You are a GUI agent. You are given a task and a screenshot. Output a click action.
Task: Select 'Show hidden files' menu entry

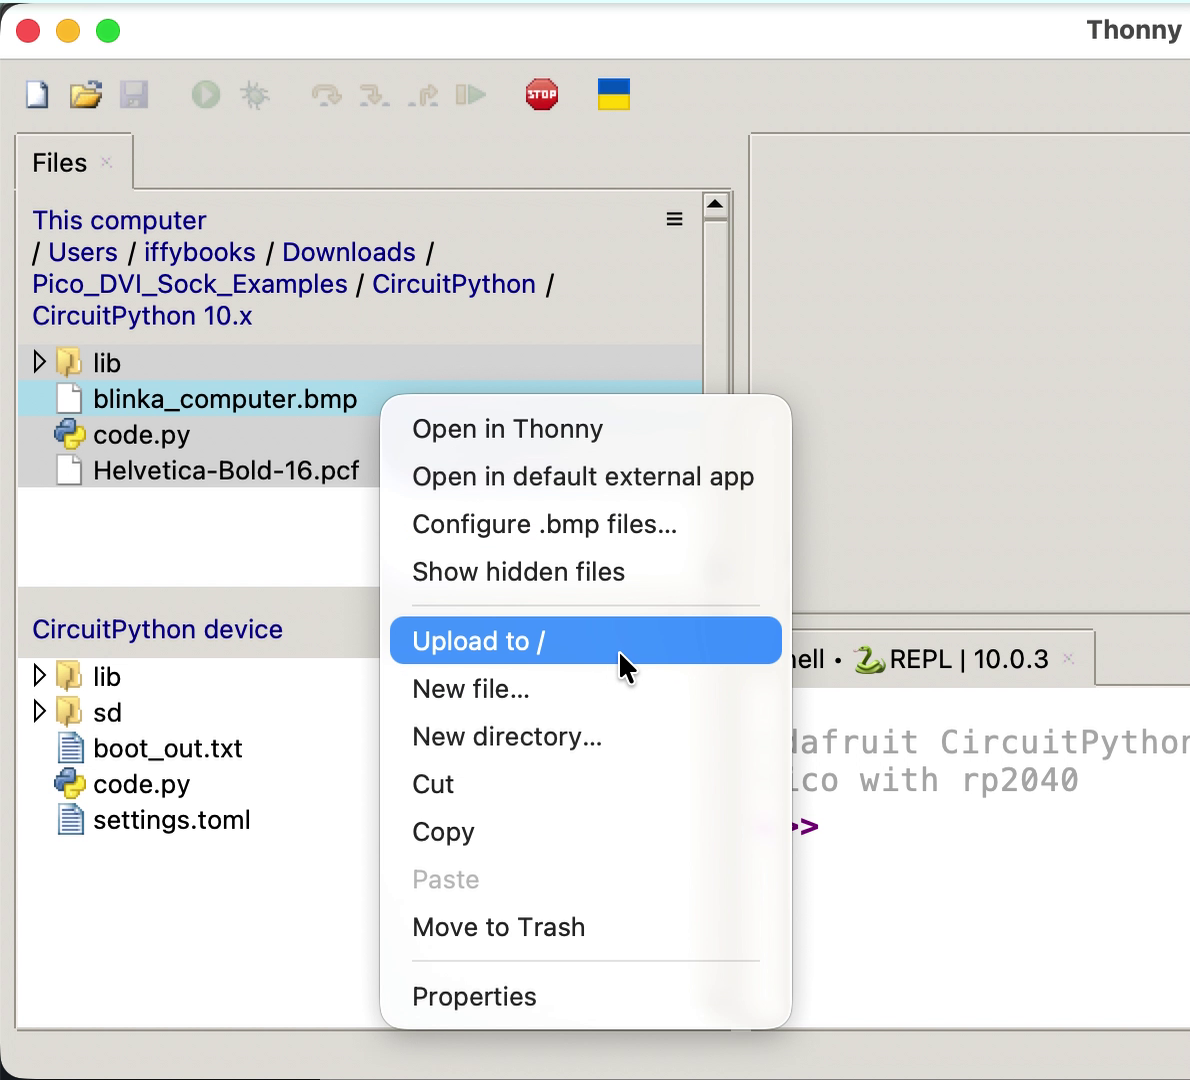tap(518, 572)
